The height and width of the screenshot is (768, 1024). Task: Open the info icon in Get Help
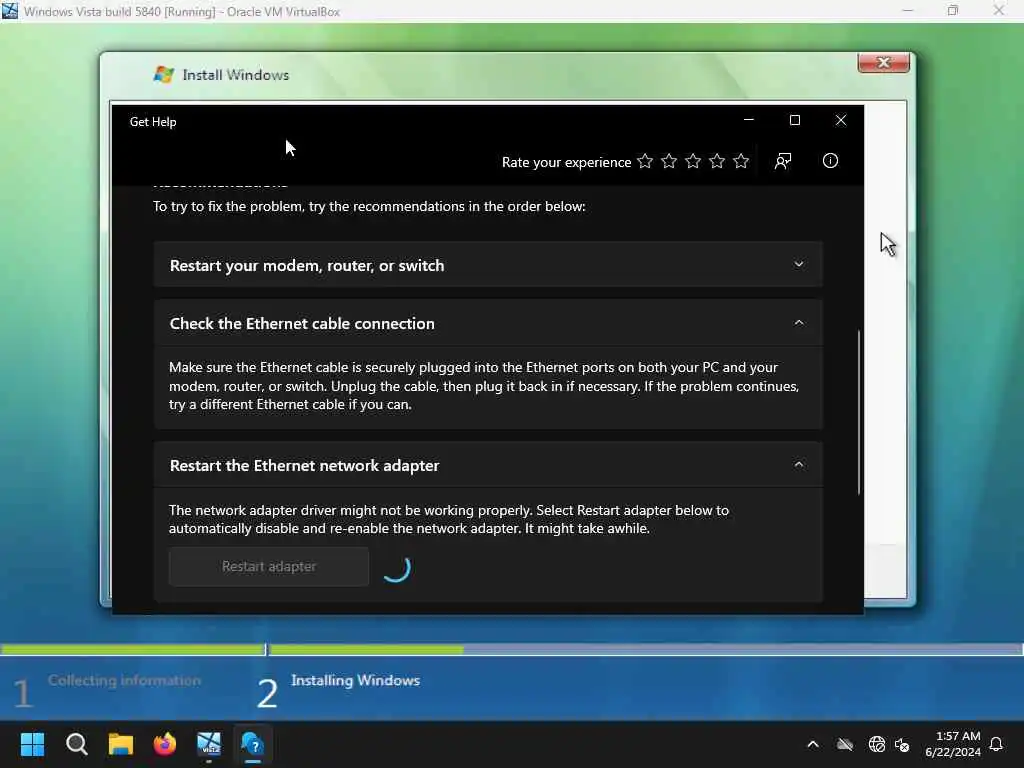pos(830,161)
